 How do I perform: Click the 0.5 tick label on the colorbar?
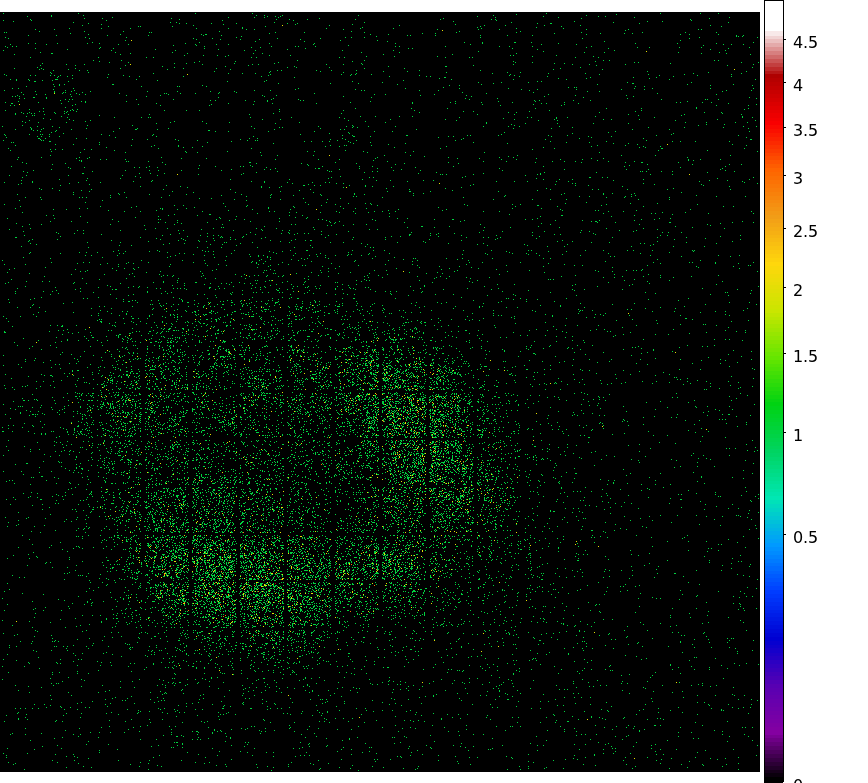[x=805, y=537]
